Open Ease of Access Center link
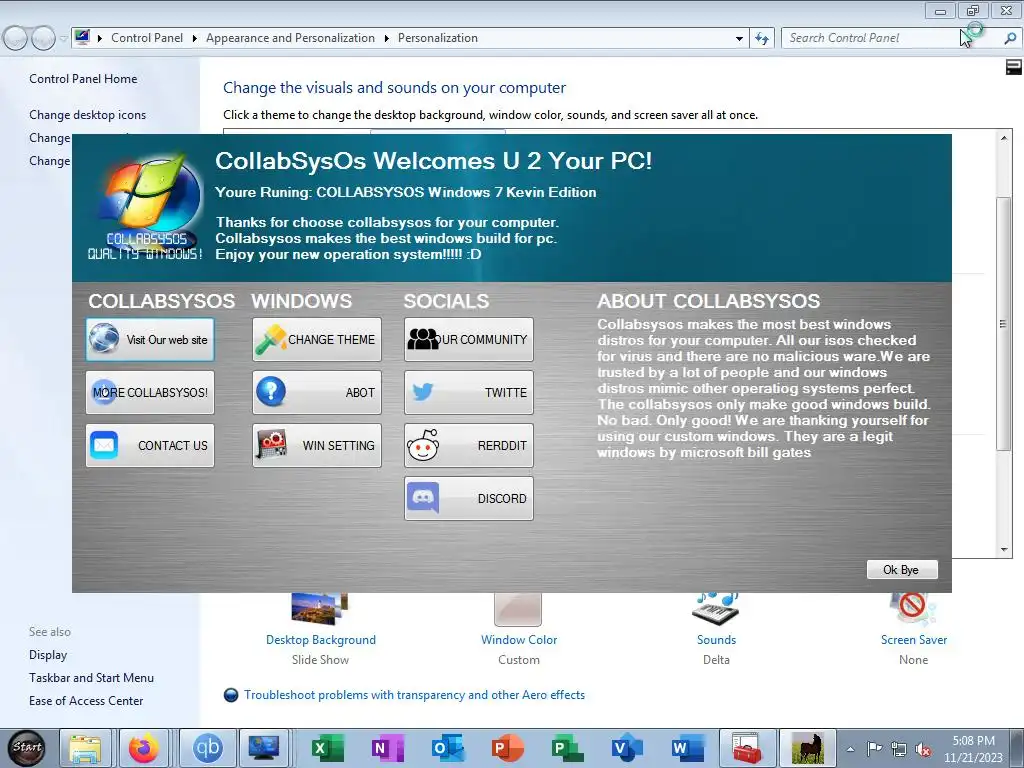The width and height of the screenshot is (1024, 768). coord(86,701)
